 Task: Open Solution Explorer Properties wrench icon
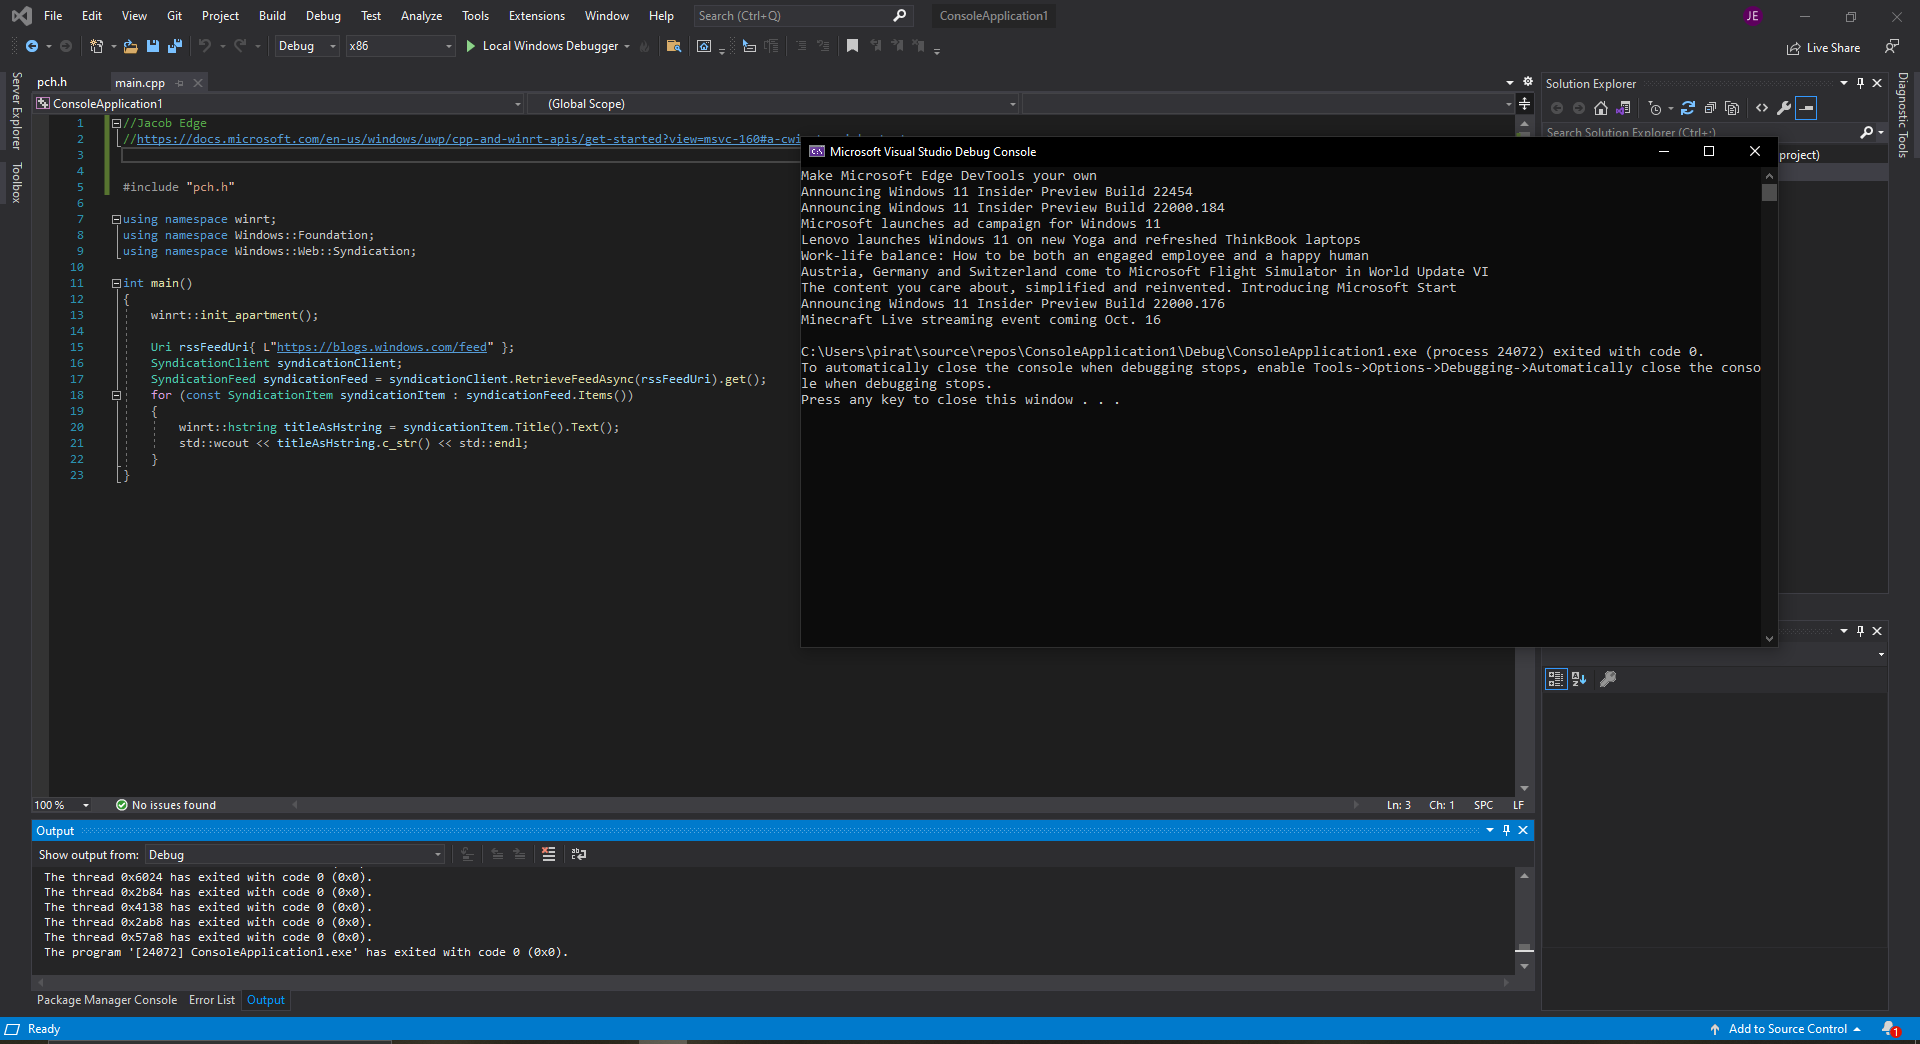pos(1786,109)
